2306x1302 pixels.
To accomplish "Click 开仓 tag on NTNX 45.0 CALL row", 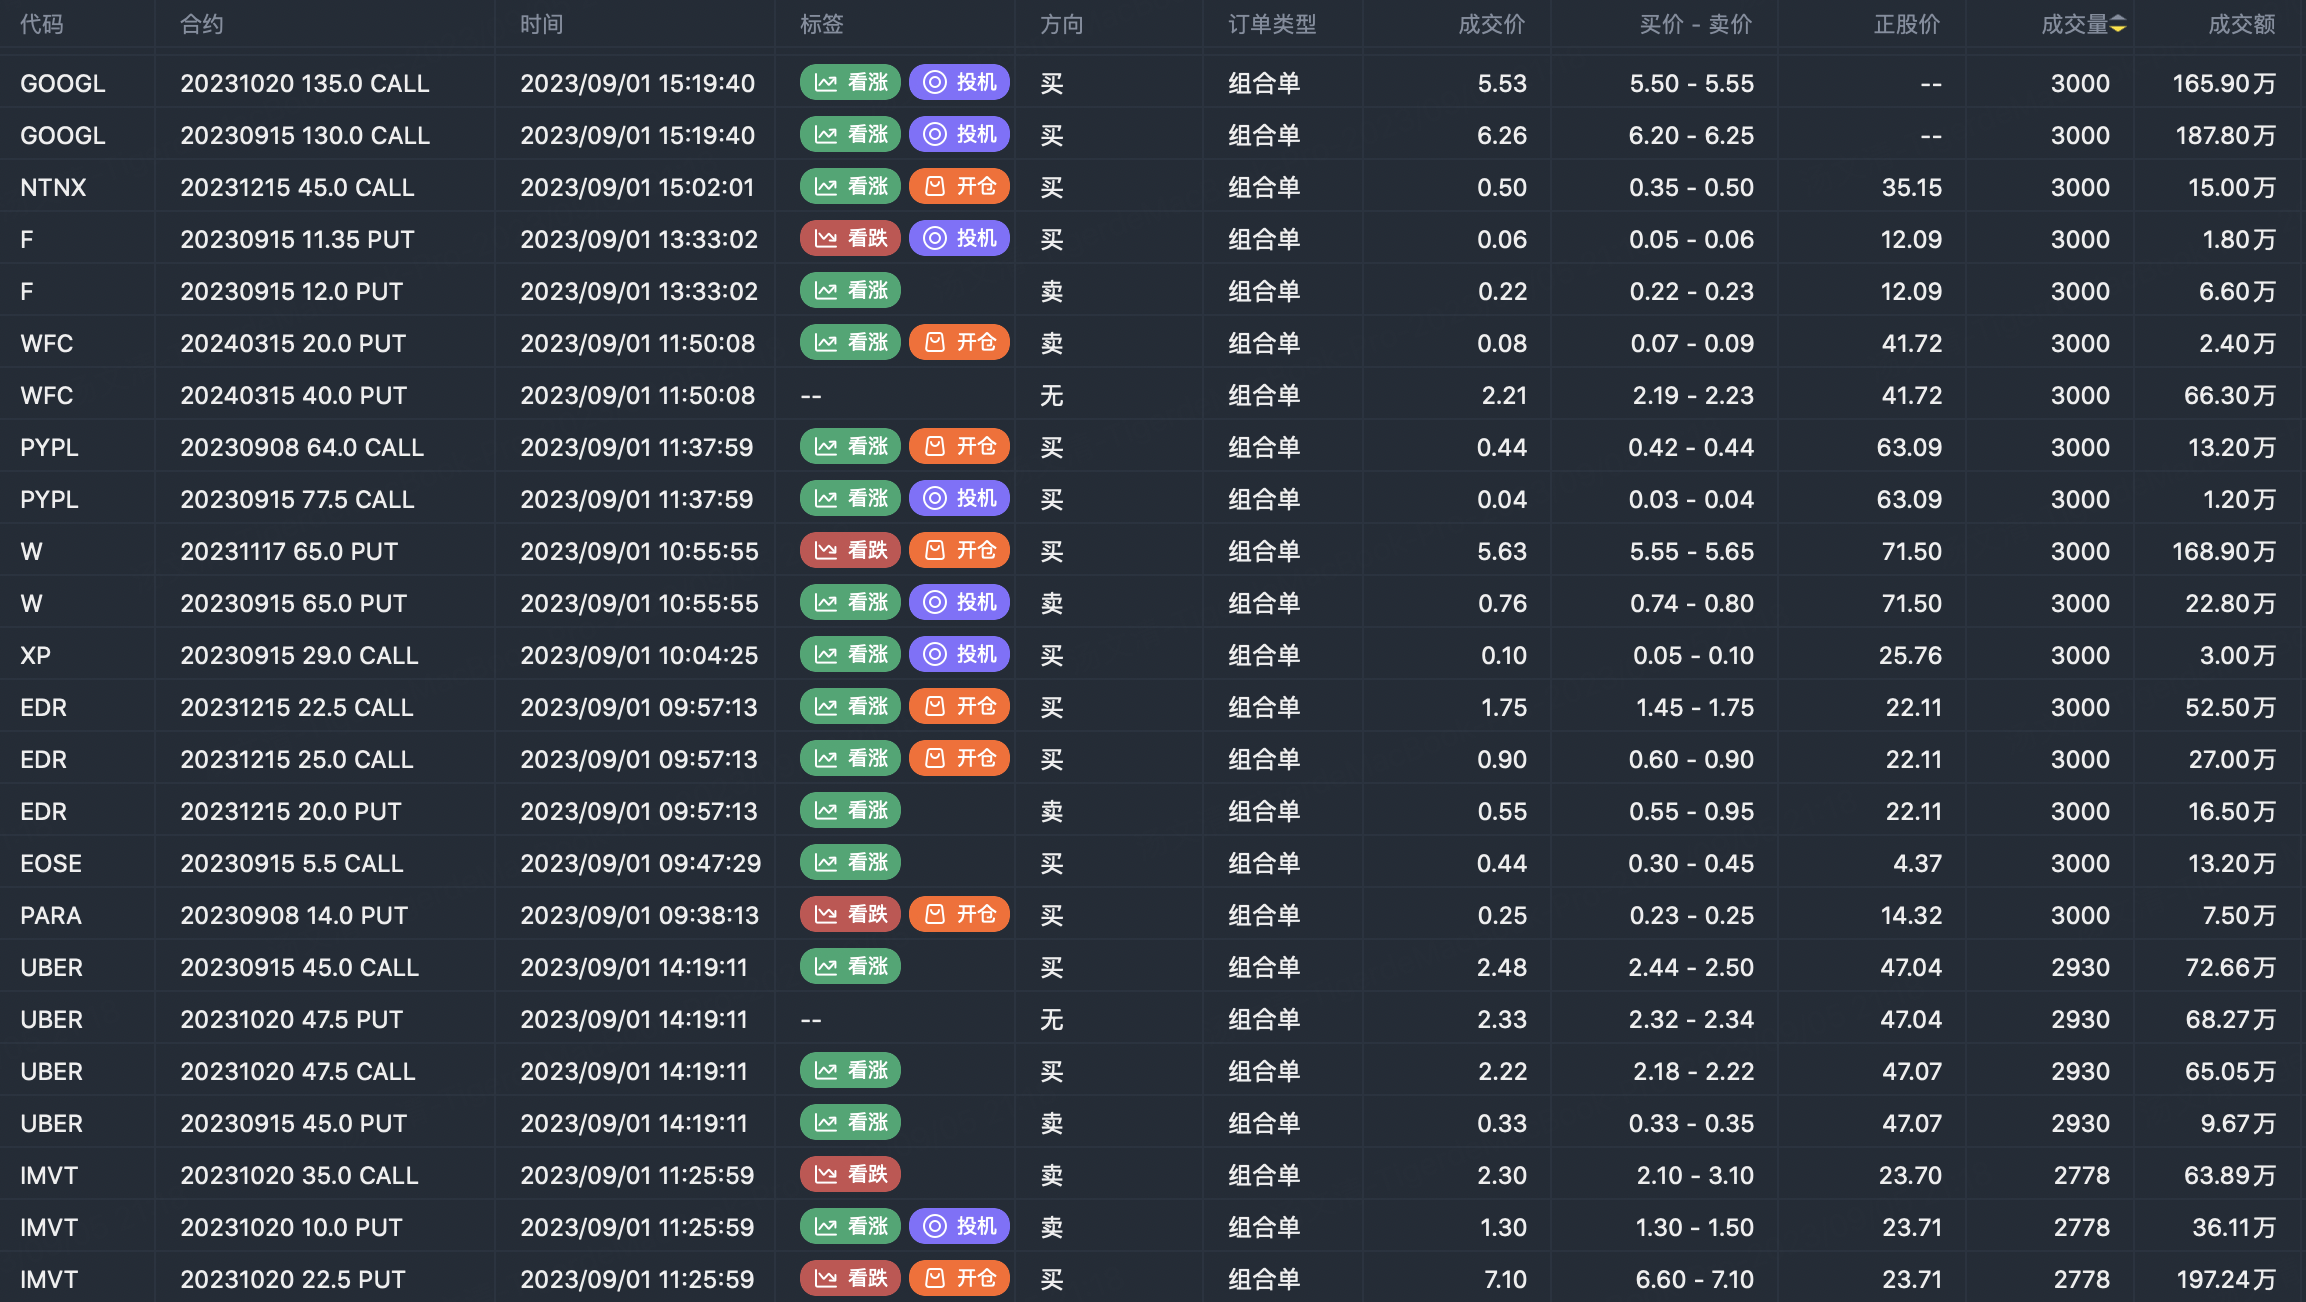I will 959,187.
